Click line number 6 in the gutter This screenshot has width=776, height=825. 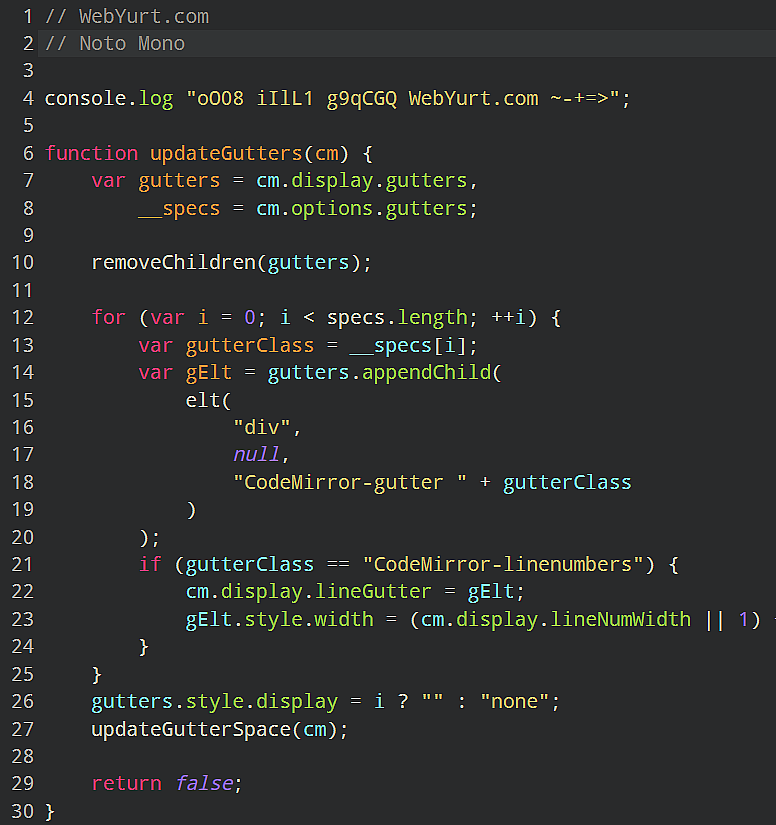point(28,153)
